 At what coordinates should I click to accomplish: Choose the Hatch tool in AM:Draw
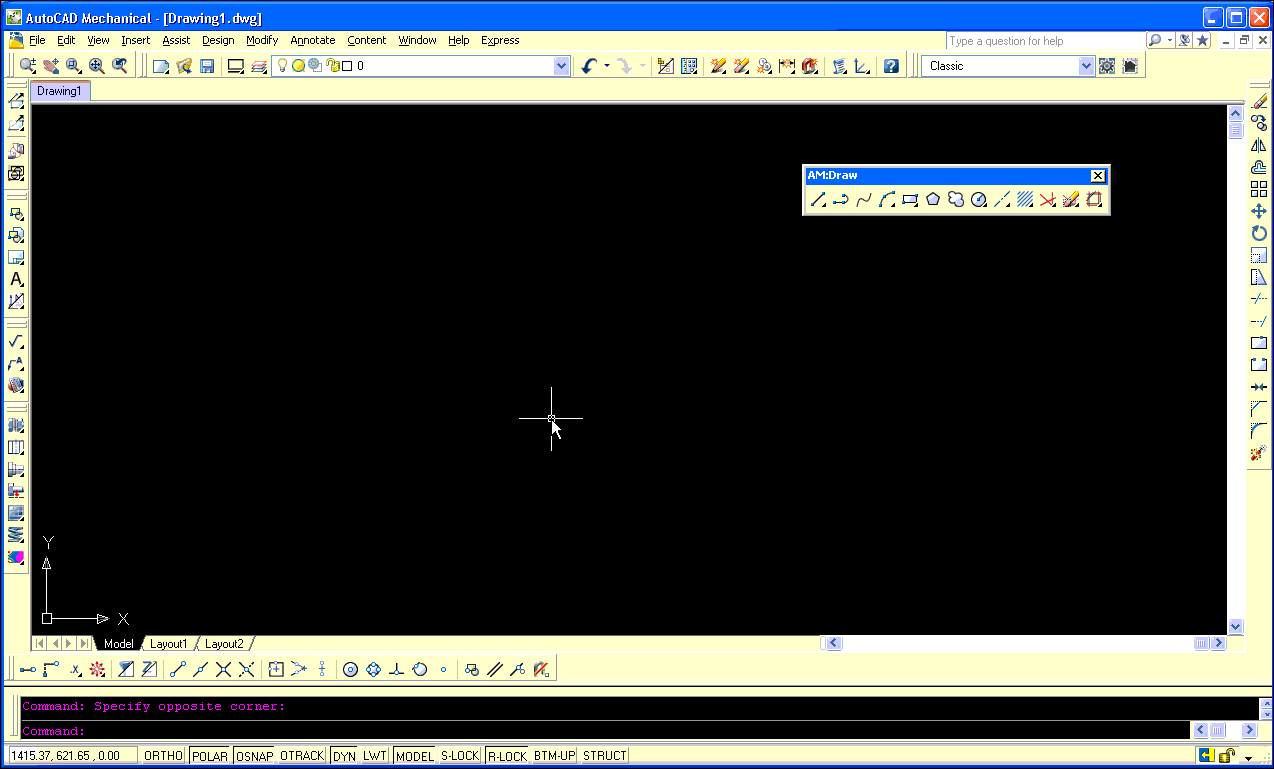tap(1025, 200)
